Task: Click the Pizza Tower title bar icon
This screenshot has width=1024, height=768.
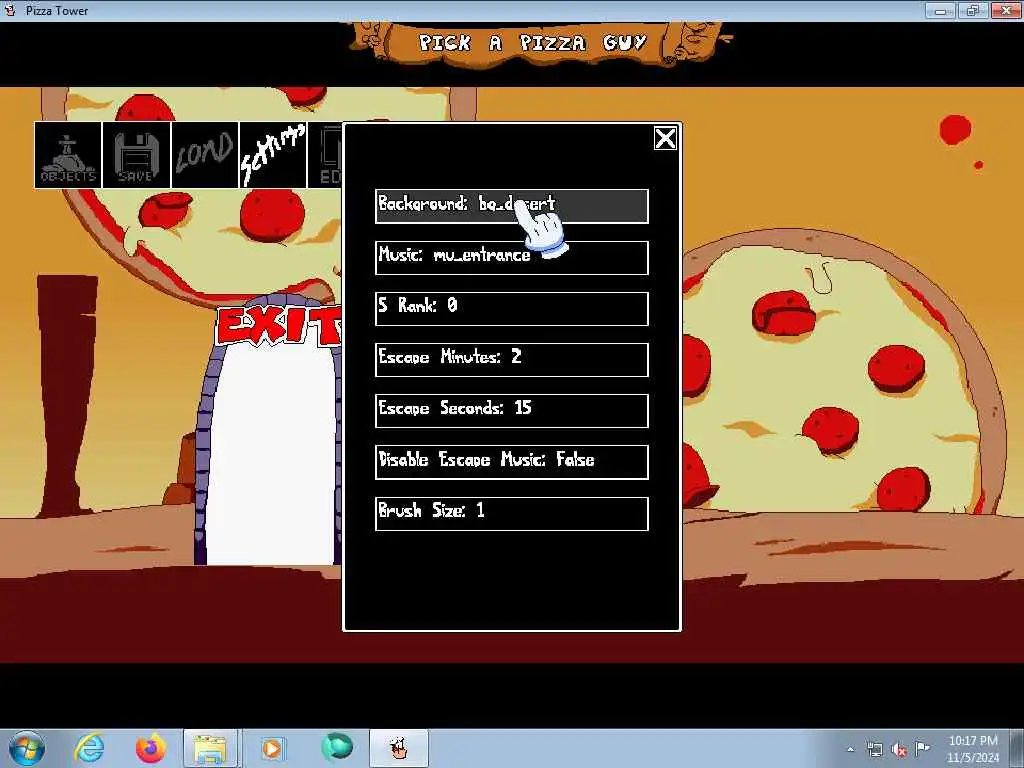Action: [x=10, y=10]
